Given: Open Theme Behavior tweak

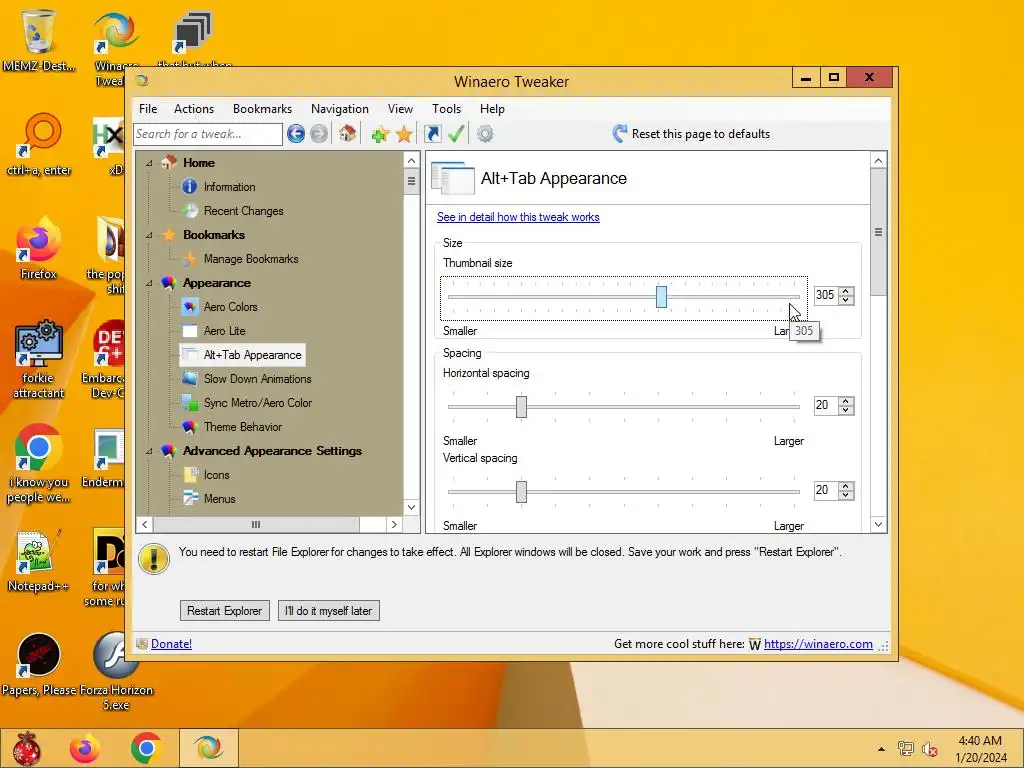Looking at the screenshot, I should [243, 427].
